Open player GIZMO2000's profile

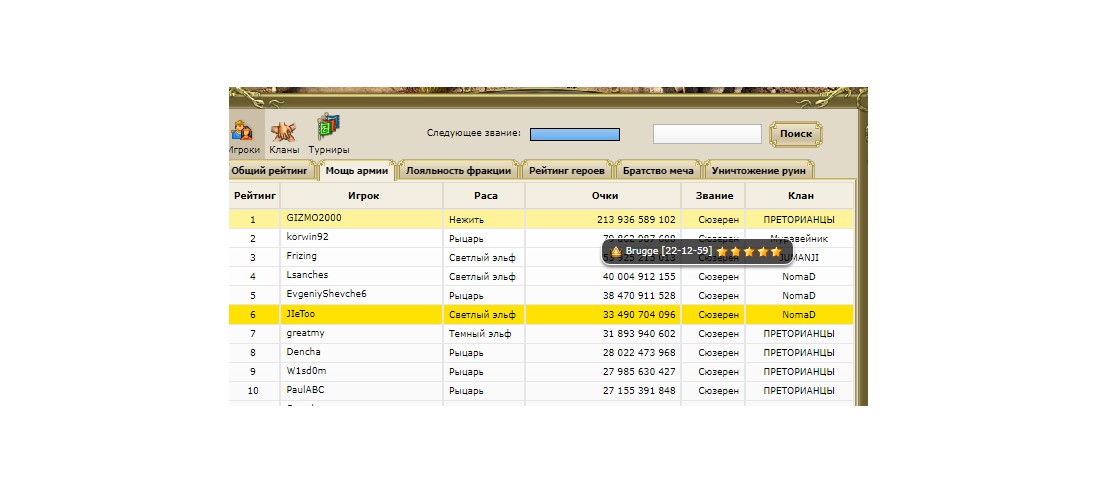pos(314,218)
